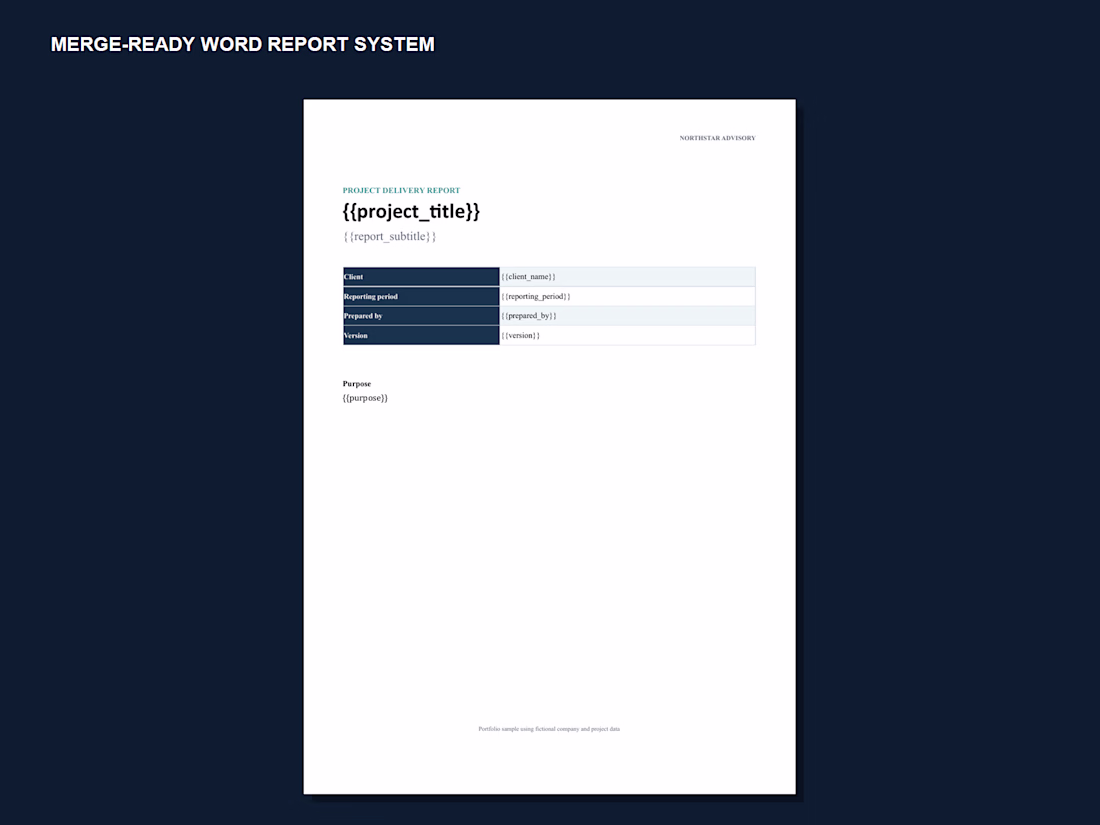Select the Client table label cell
The image size is (1100, 825).
(421, 276)
